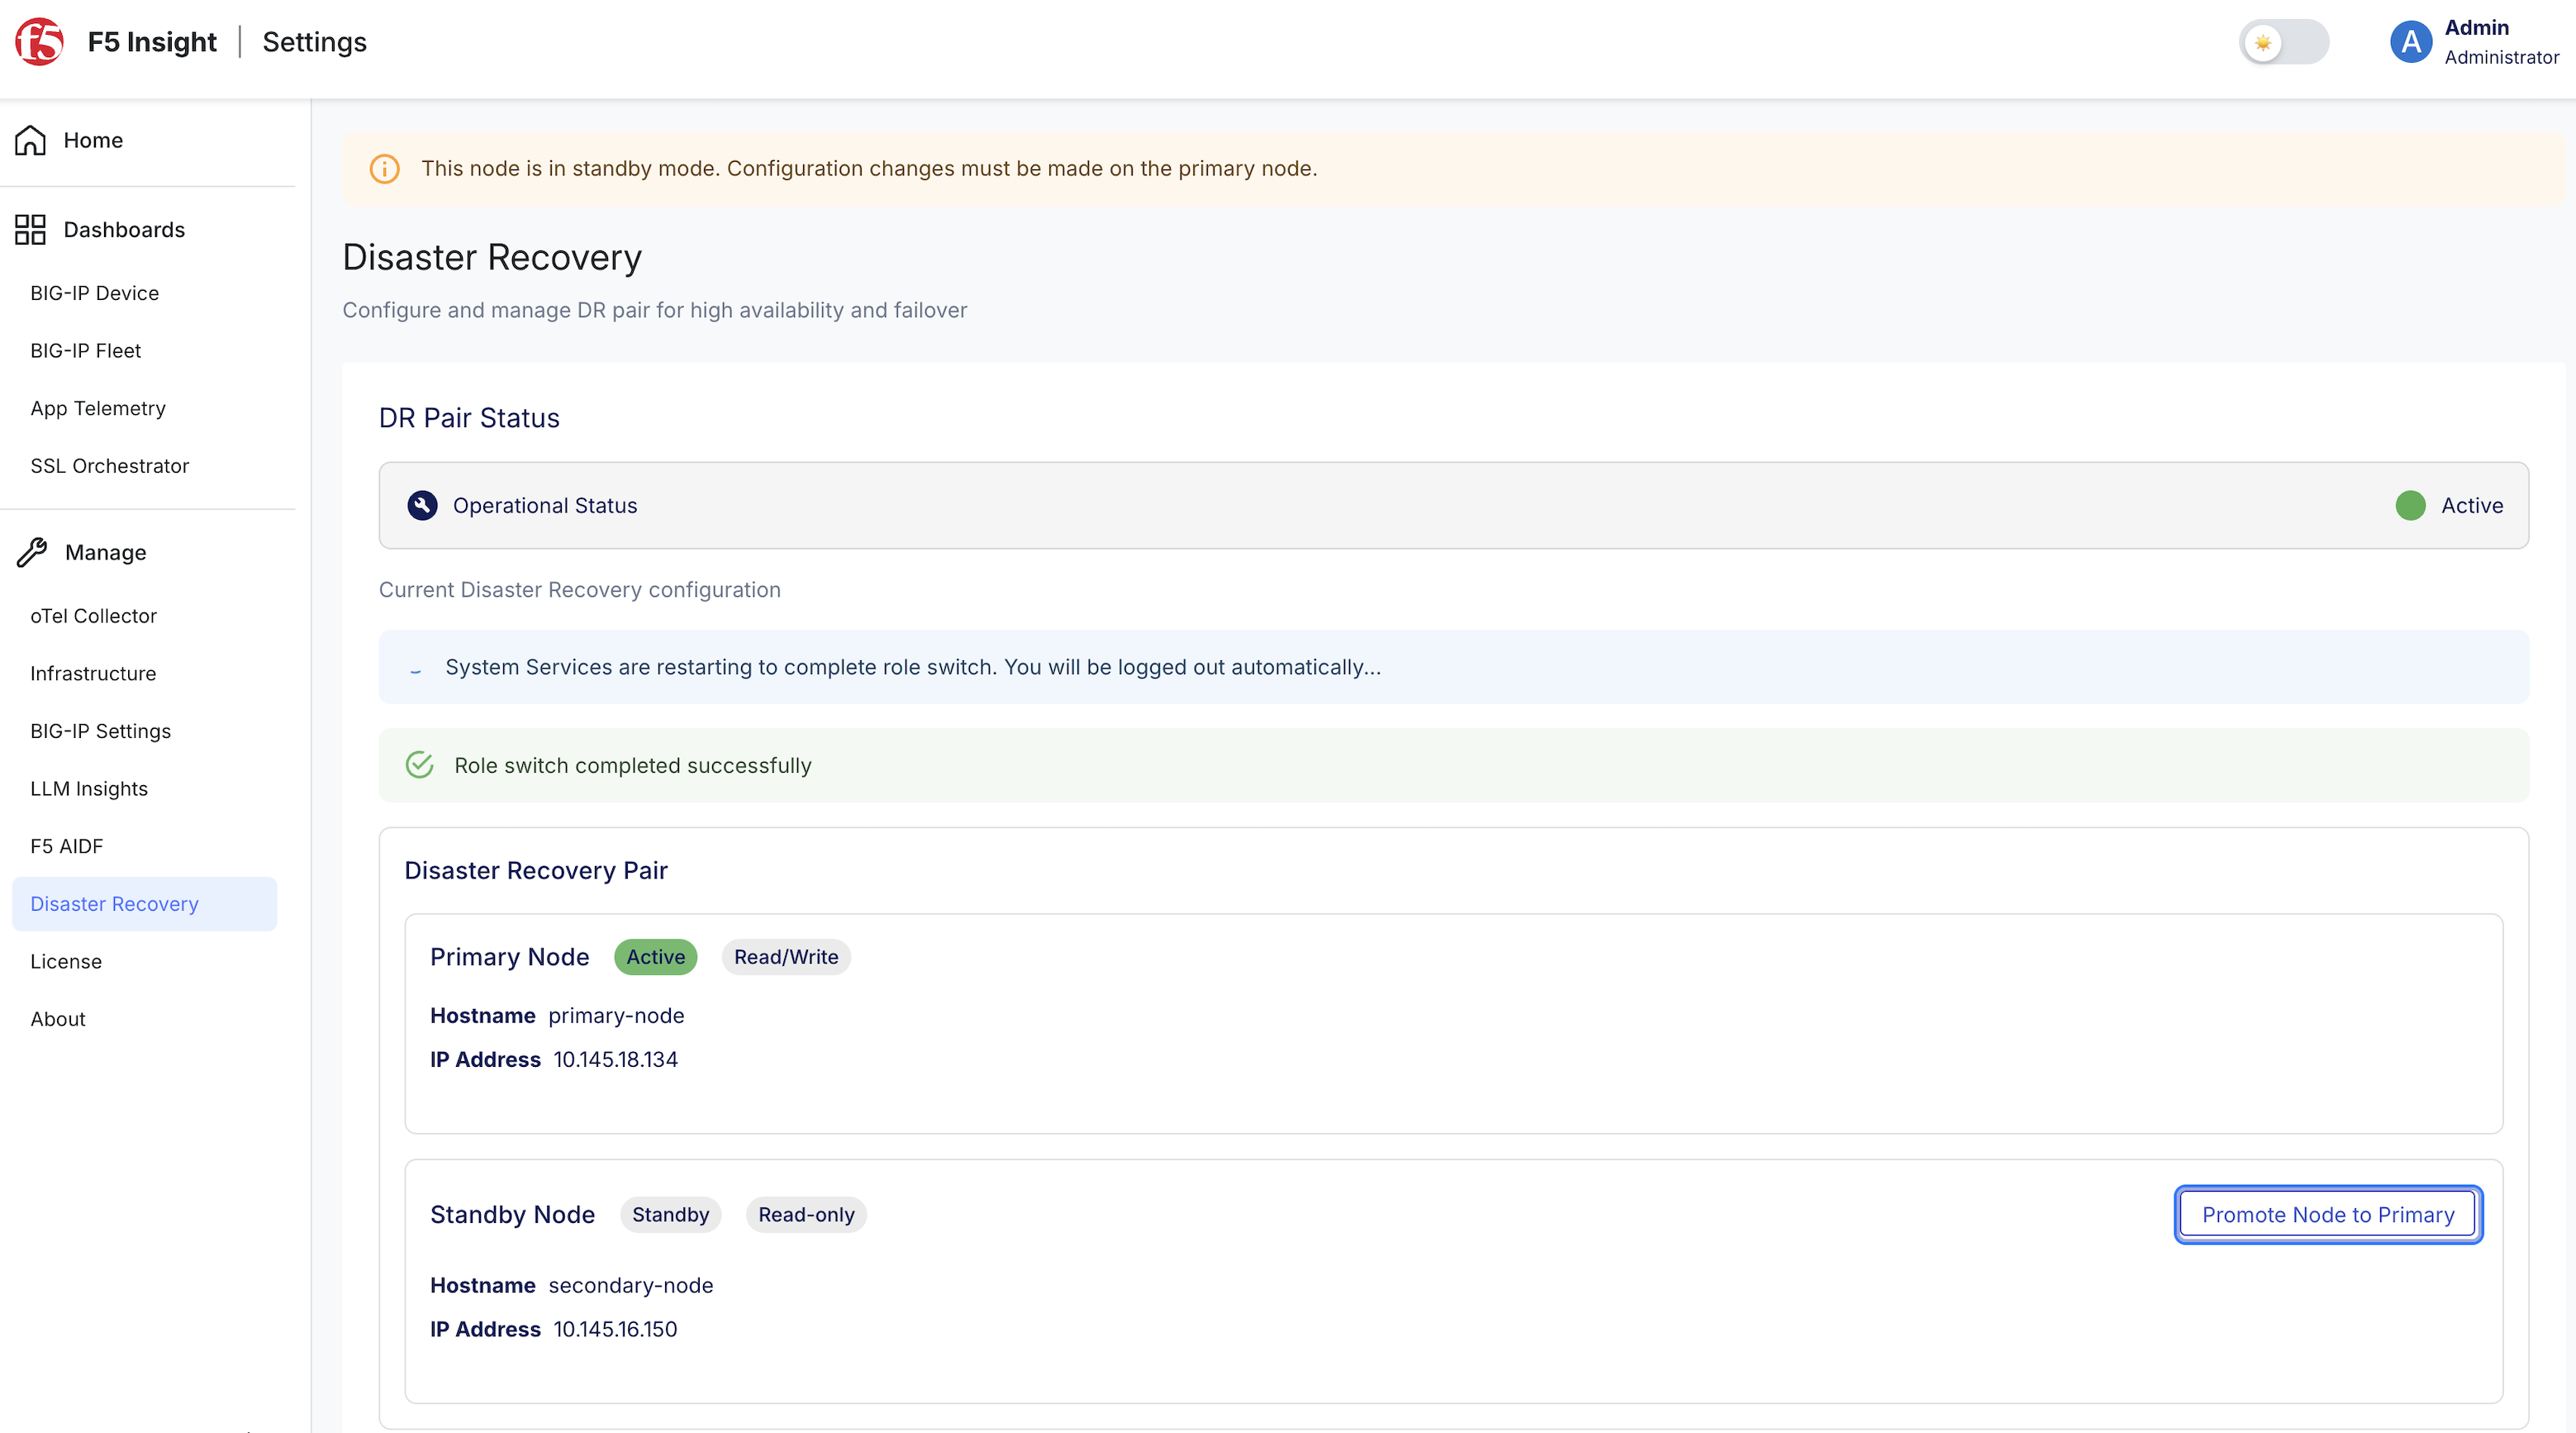Screen dimensions: 2576x1433
Task: Click hostname primary-node text
Action: click(x=616, y=1015)
